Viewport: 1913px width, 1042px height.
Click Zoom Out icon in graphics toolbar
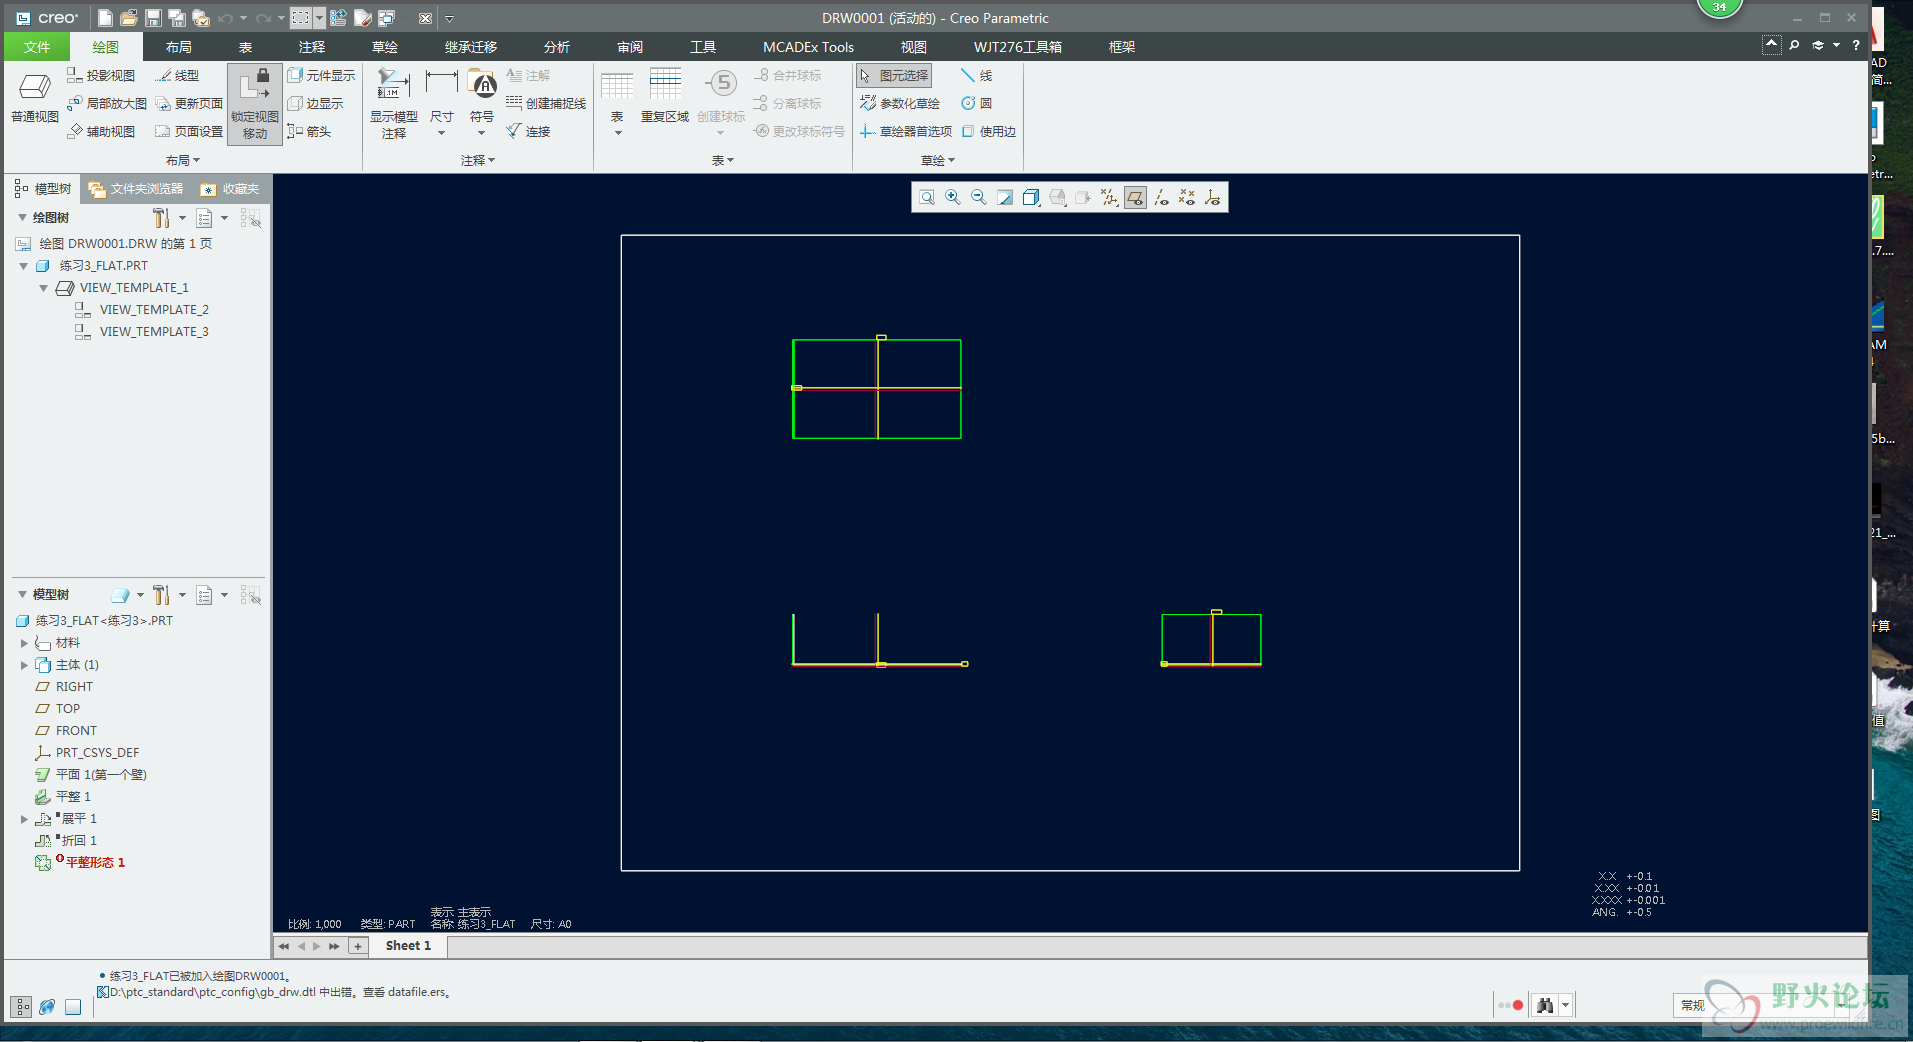[979, 198]
